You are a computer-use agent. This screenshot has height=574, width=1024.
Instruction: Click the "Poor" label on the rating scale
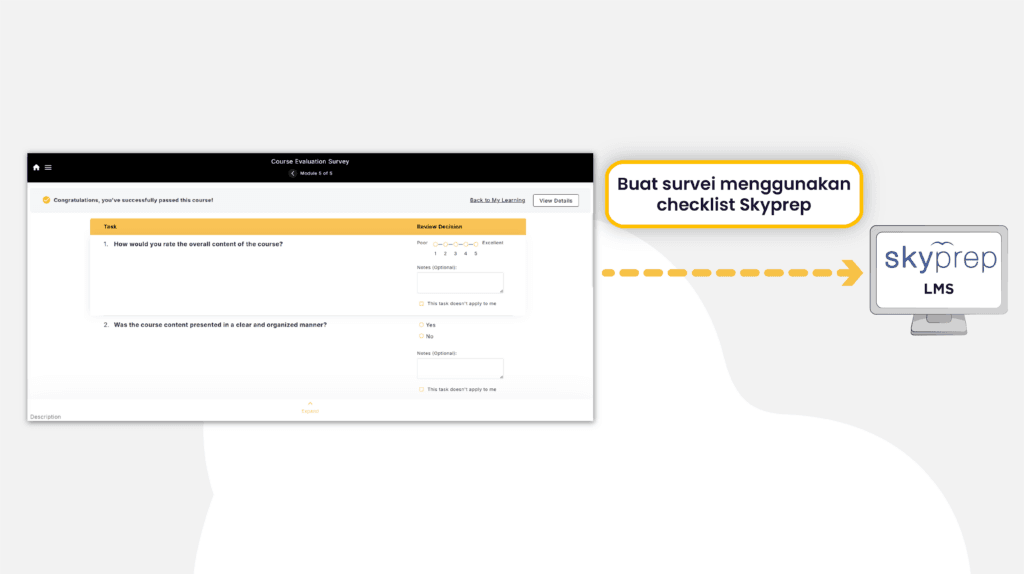point(422,243)
